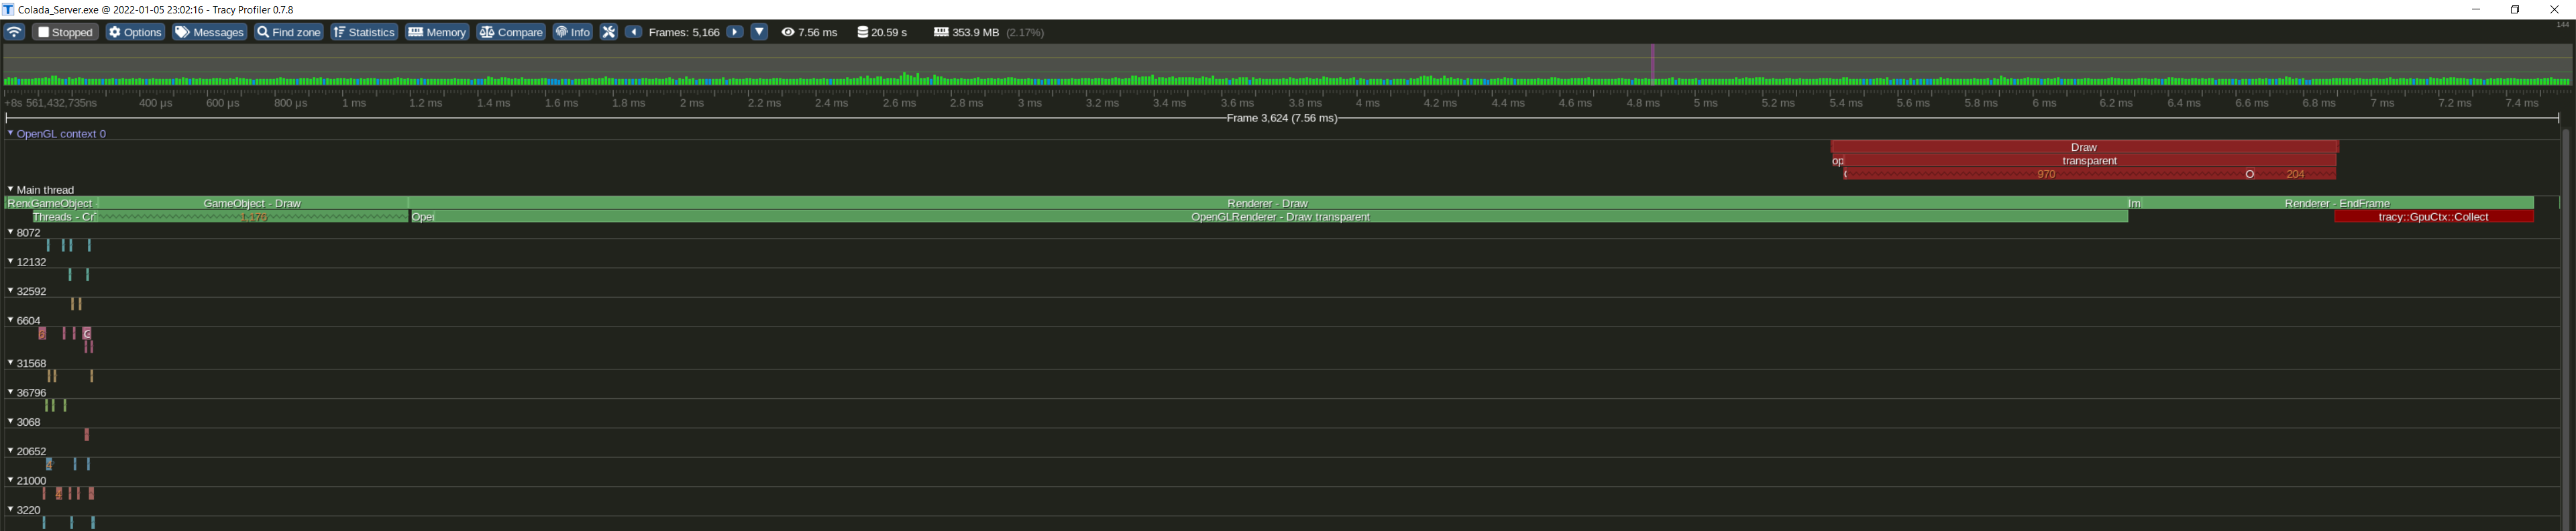Open the Statistics window

pyautogui.click(x=364, y=32)
